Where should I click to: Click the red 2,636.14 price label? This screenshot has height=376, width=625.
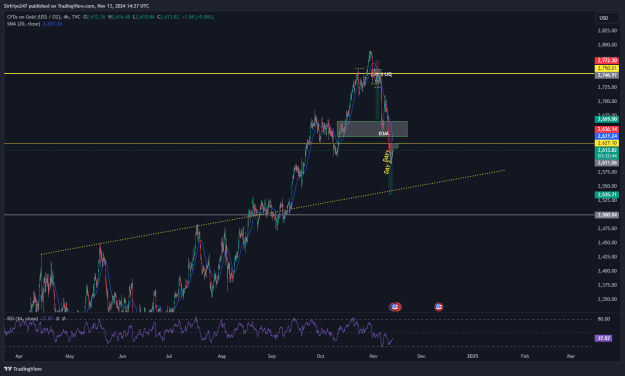[607, 129]
